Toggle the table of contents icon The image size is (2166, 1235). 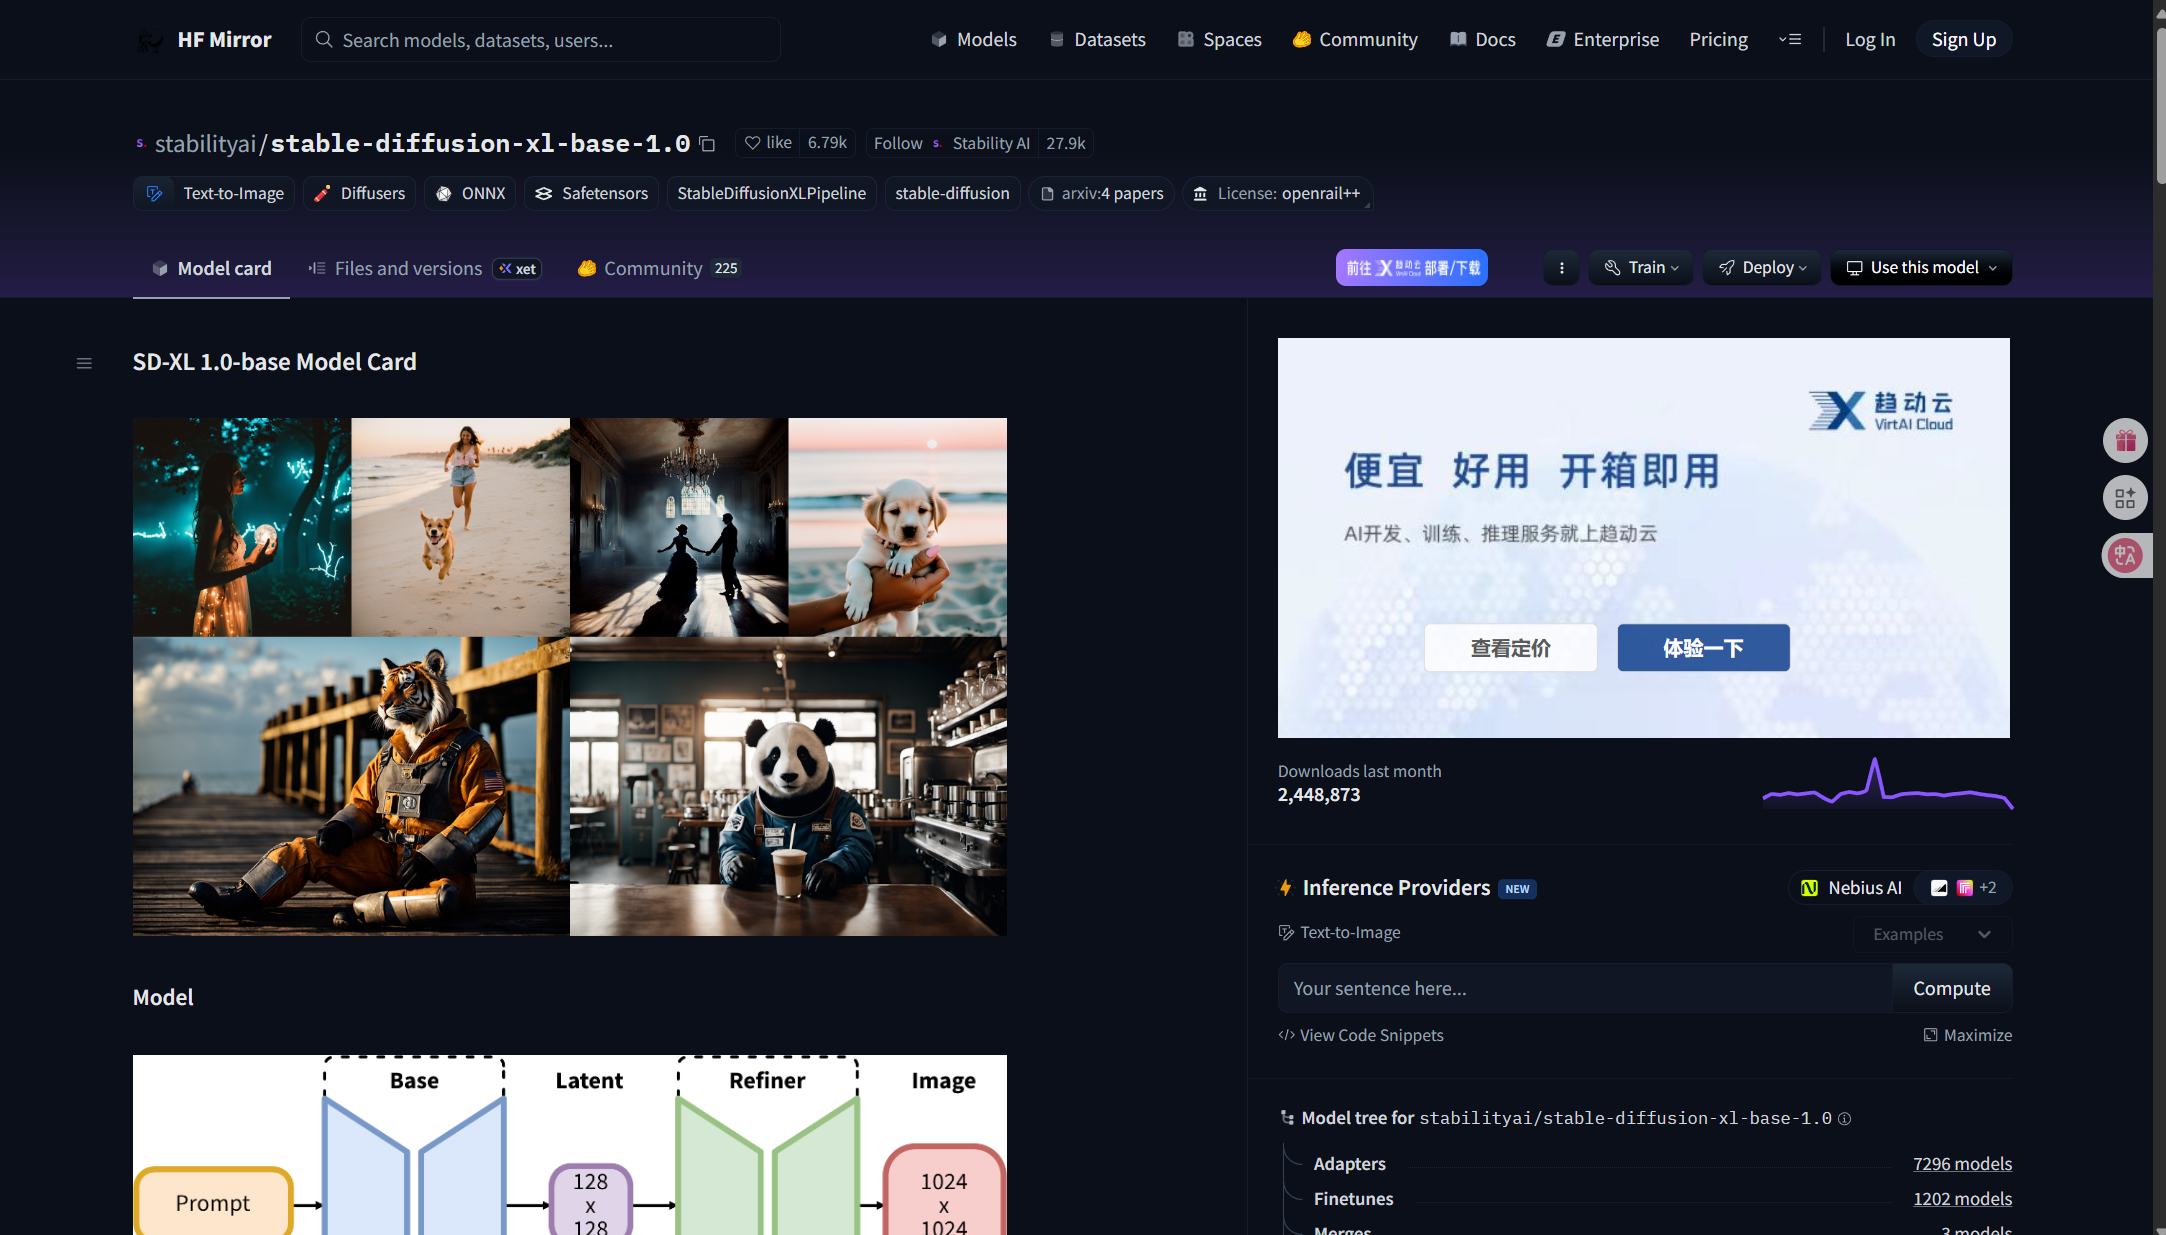tap(84, 363)
